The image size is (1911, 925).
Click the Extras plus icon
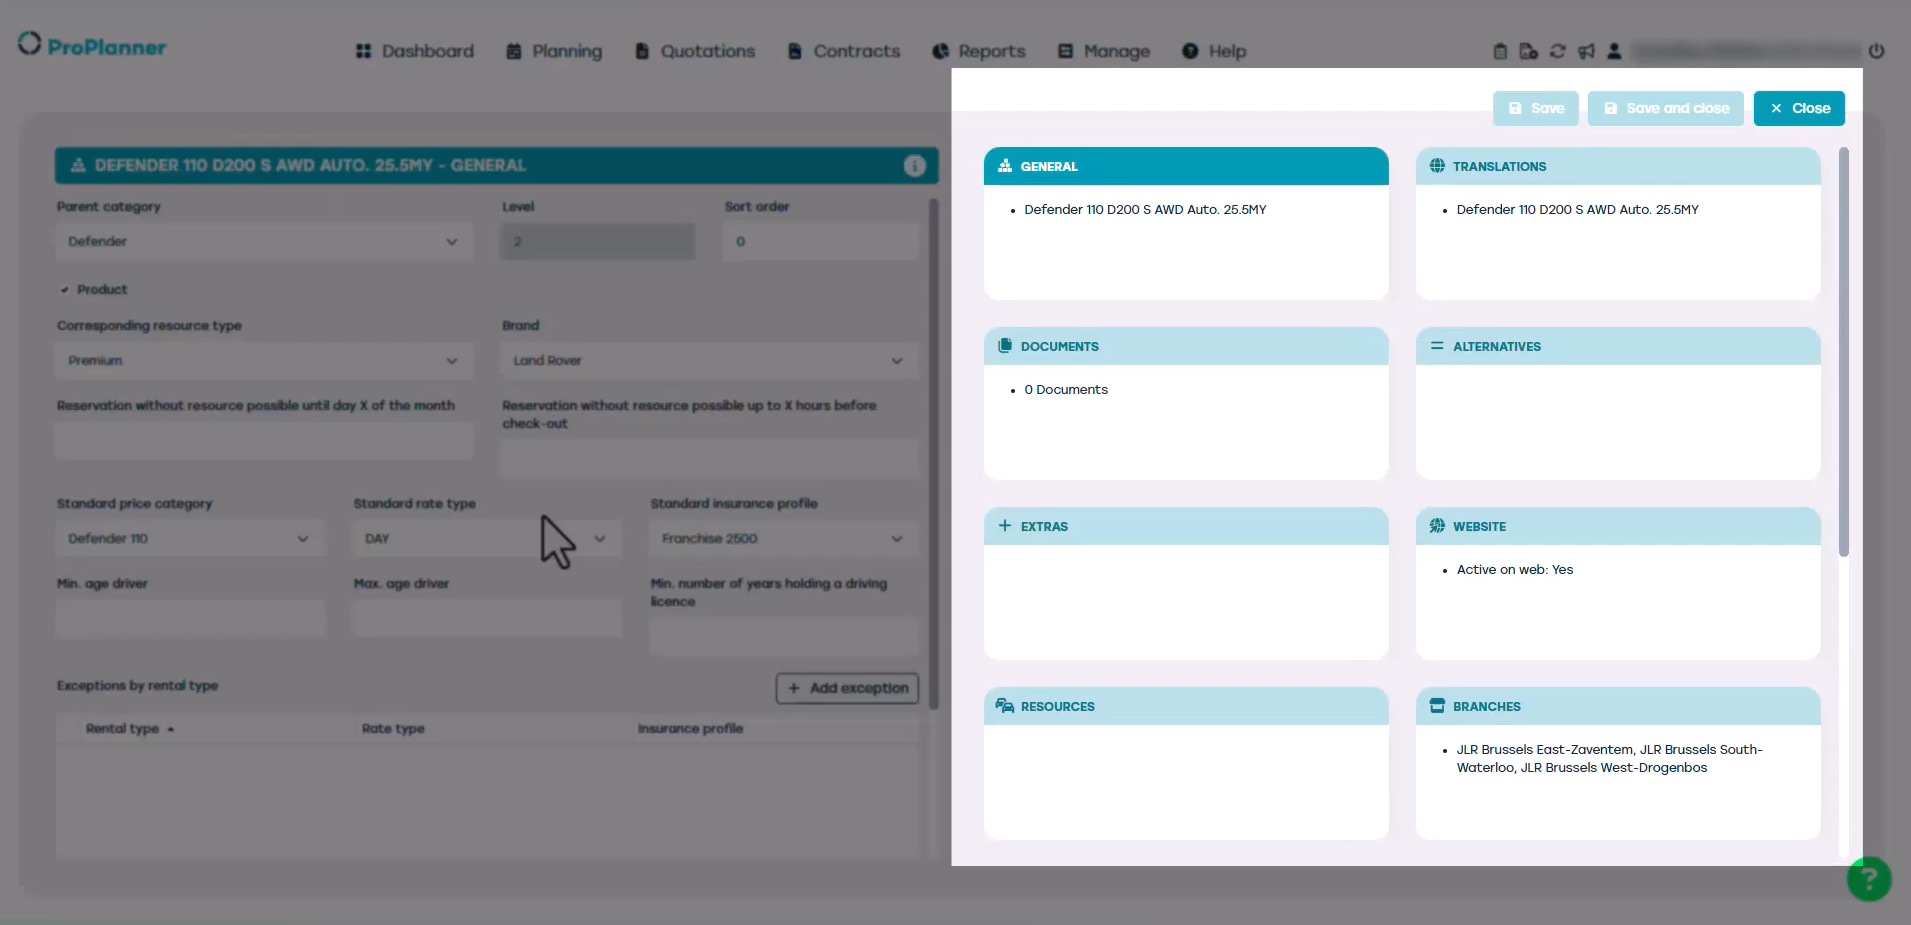(x=1005, y=526)
